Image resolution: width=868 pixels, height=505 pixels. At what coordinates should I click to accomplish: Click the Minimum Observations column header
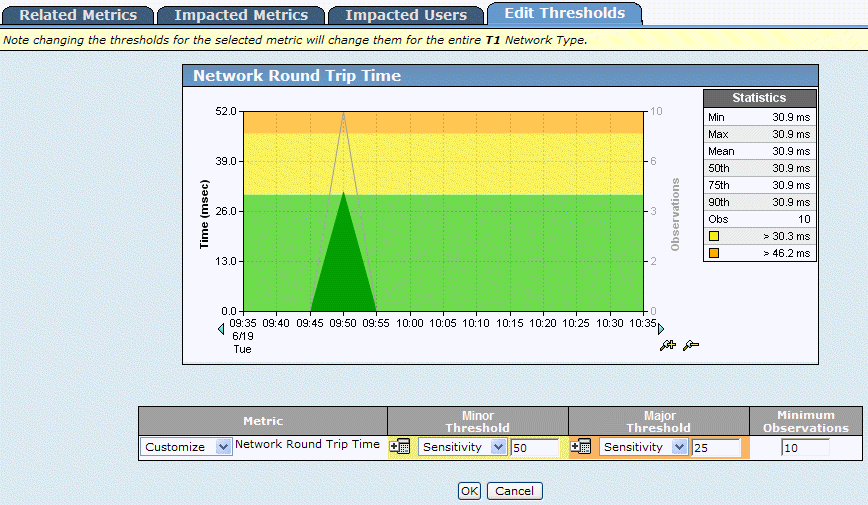pos(805,421)
